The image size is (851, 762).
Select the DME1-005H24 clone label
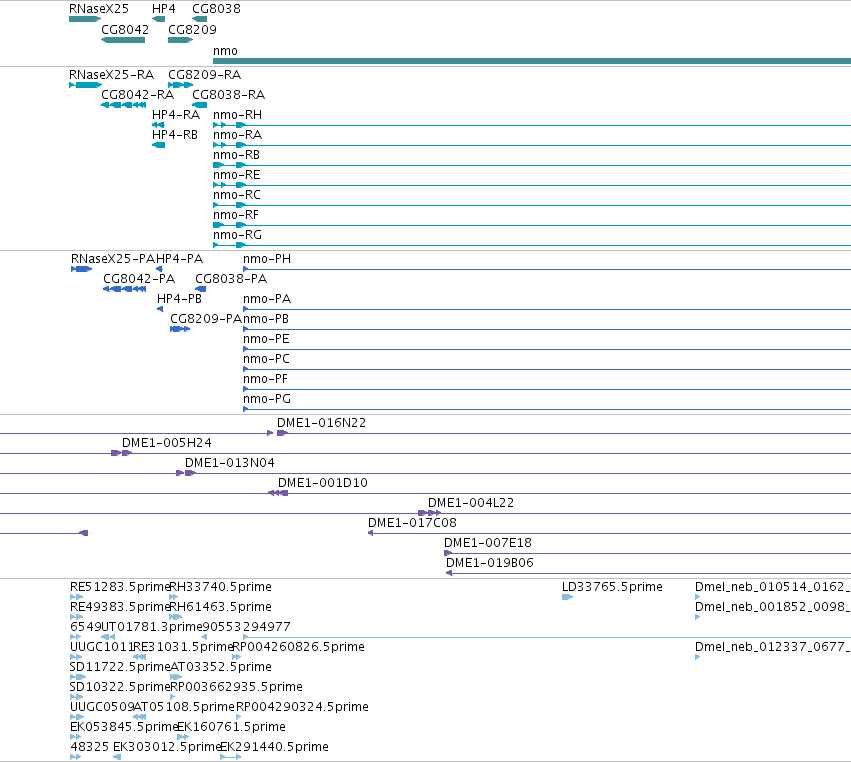point(167,443)
